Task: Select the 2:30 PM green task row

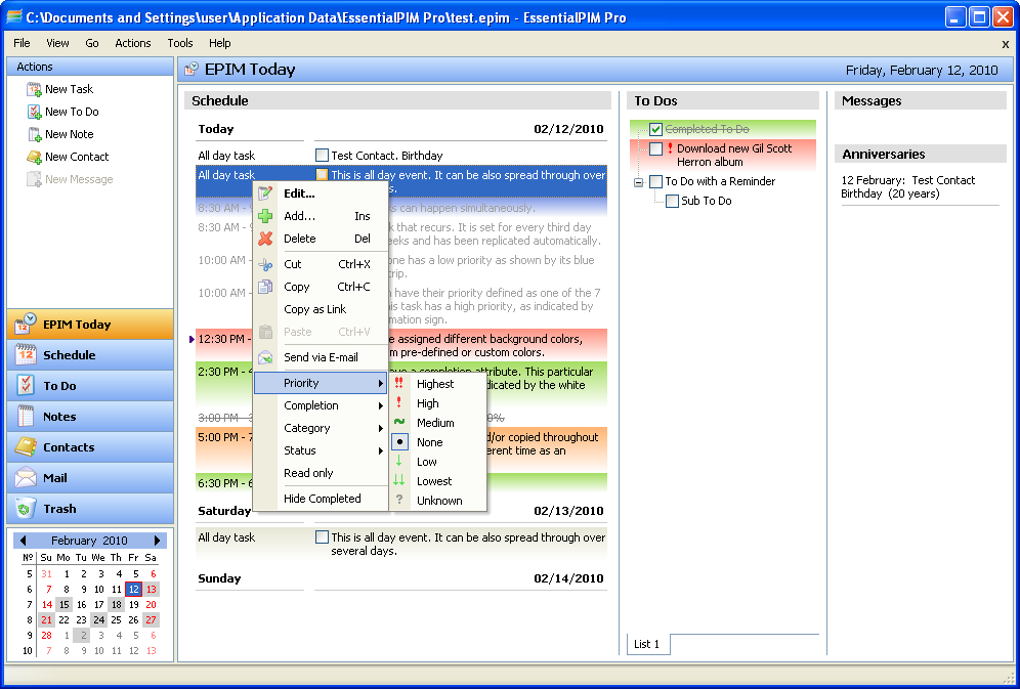Action: pos(401,385)
